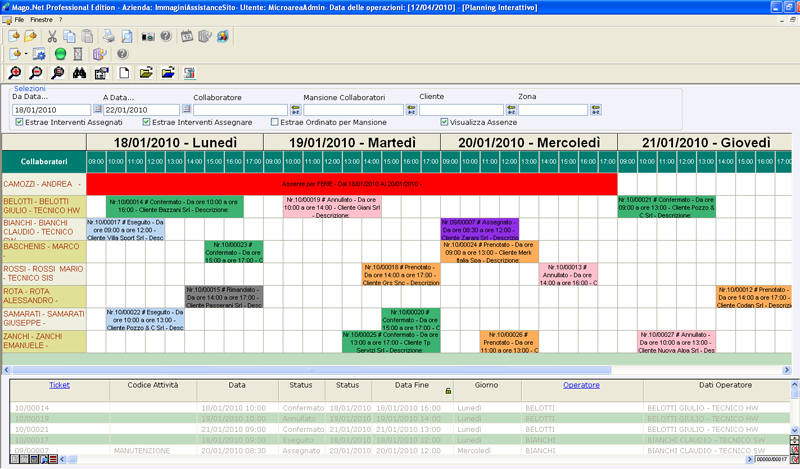Click the grid vertical scrollbar down arrow
This screenshot has width=800, height=469.
(794, 430)
